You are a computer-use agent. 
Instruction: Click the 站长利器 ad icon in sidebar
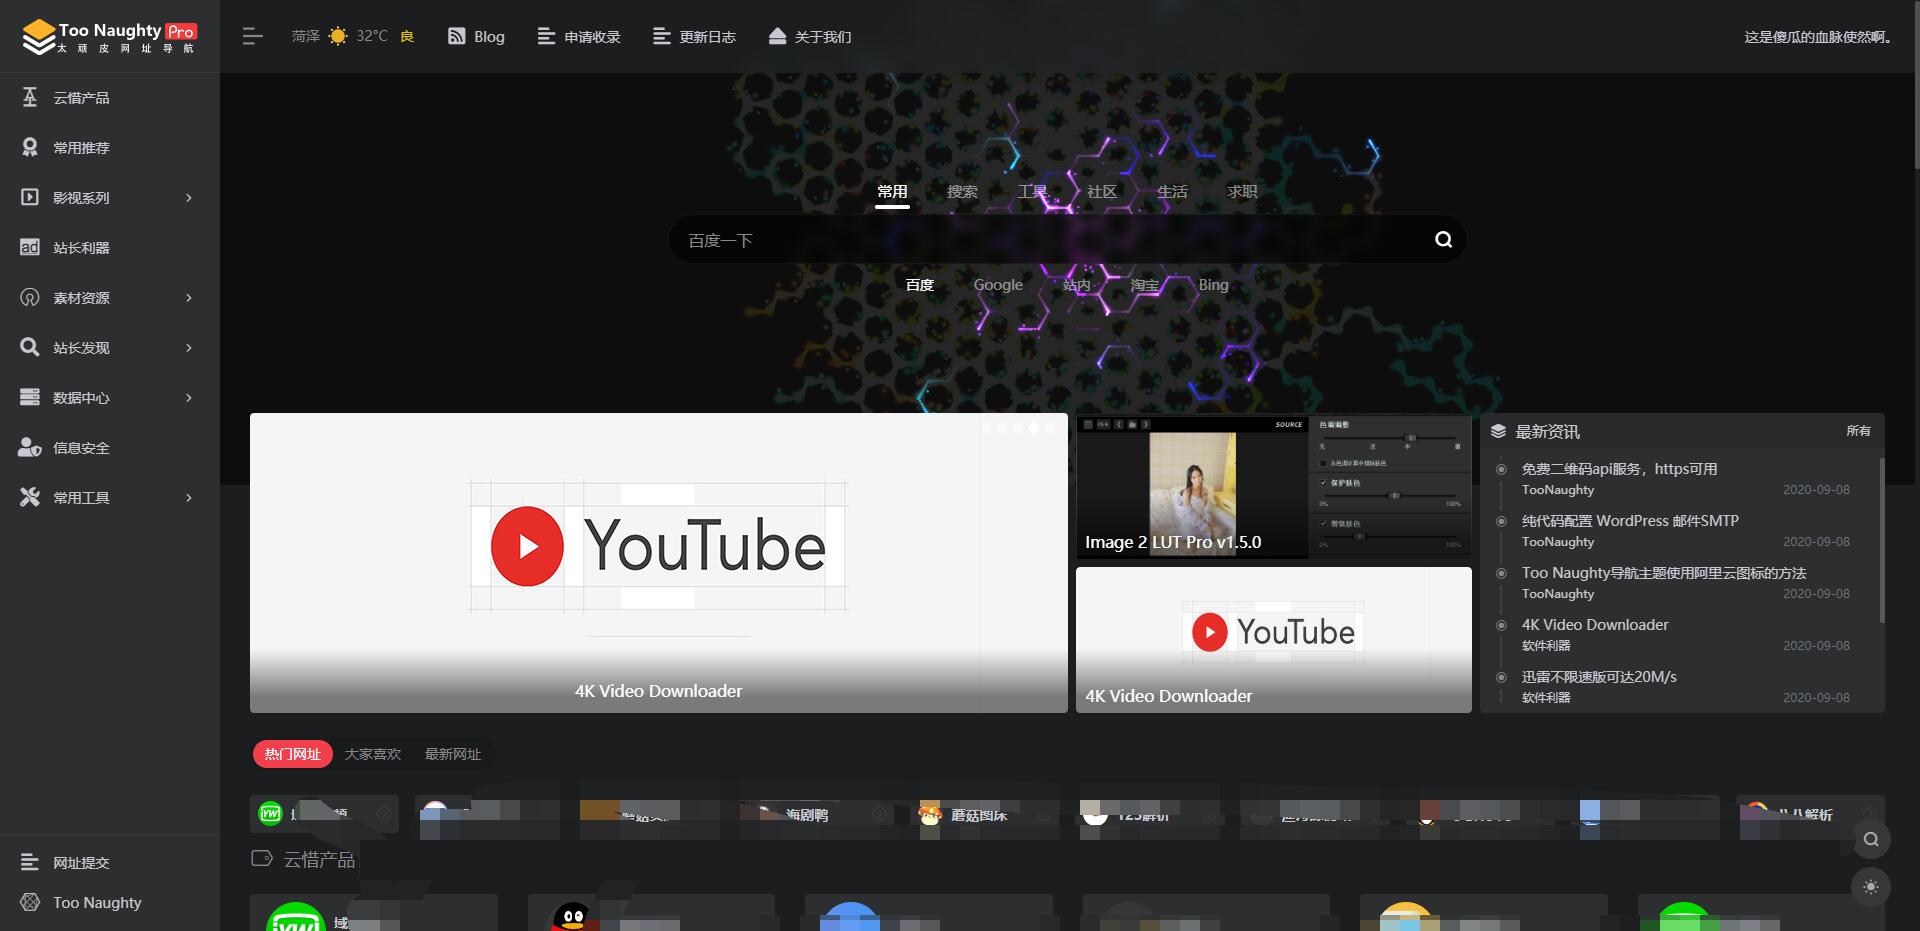tap(30, 247)
